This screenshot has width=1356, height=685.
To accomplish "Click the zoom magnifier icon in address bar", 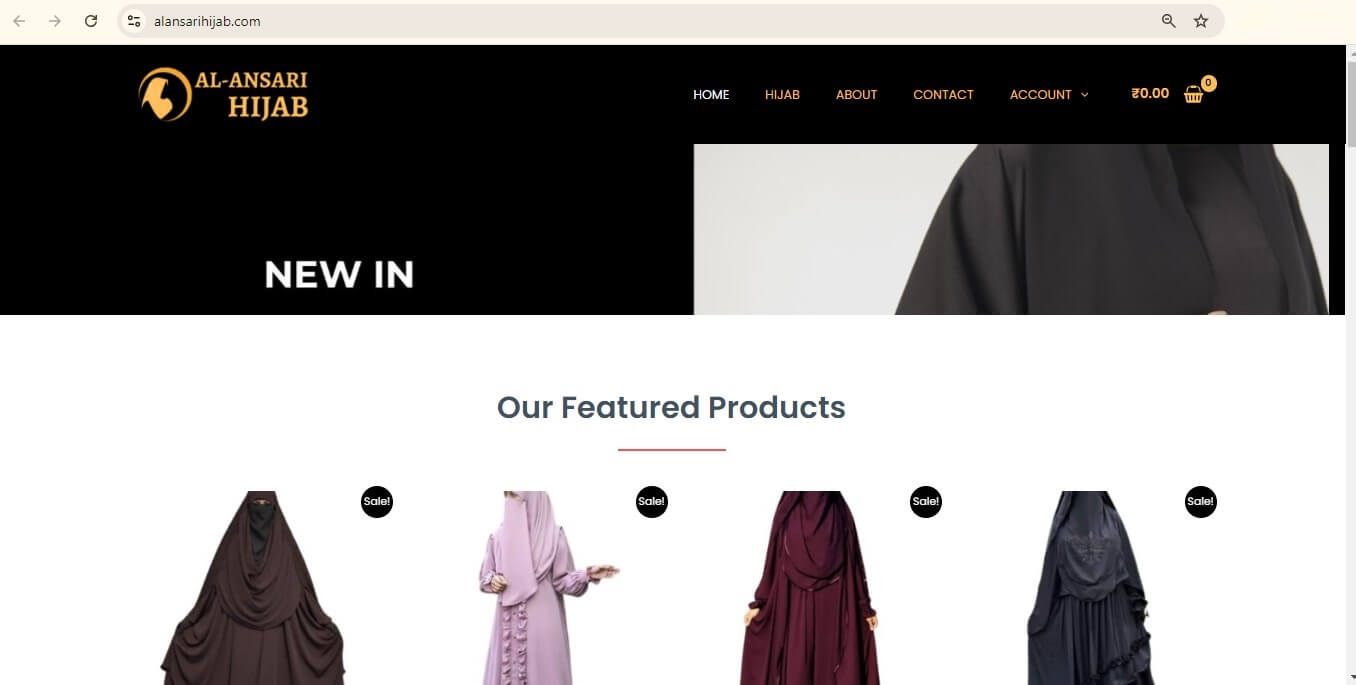I will coord(1168,21).
